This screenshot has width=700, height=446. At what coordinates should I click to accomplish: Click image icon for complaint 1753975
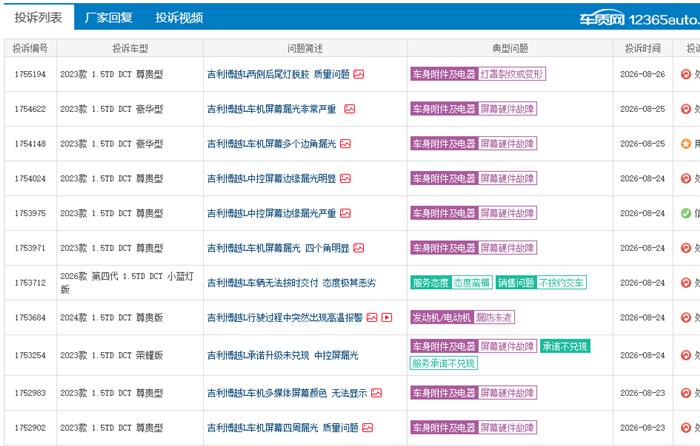346,213
